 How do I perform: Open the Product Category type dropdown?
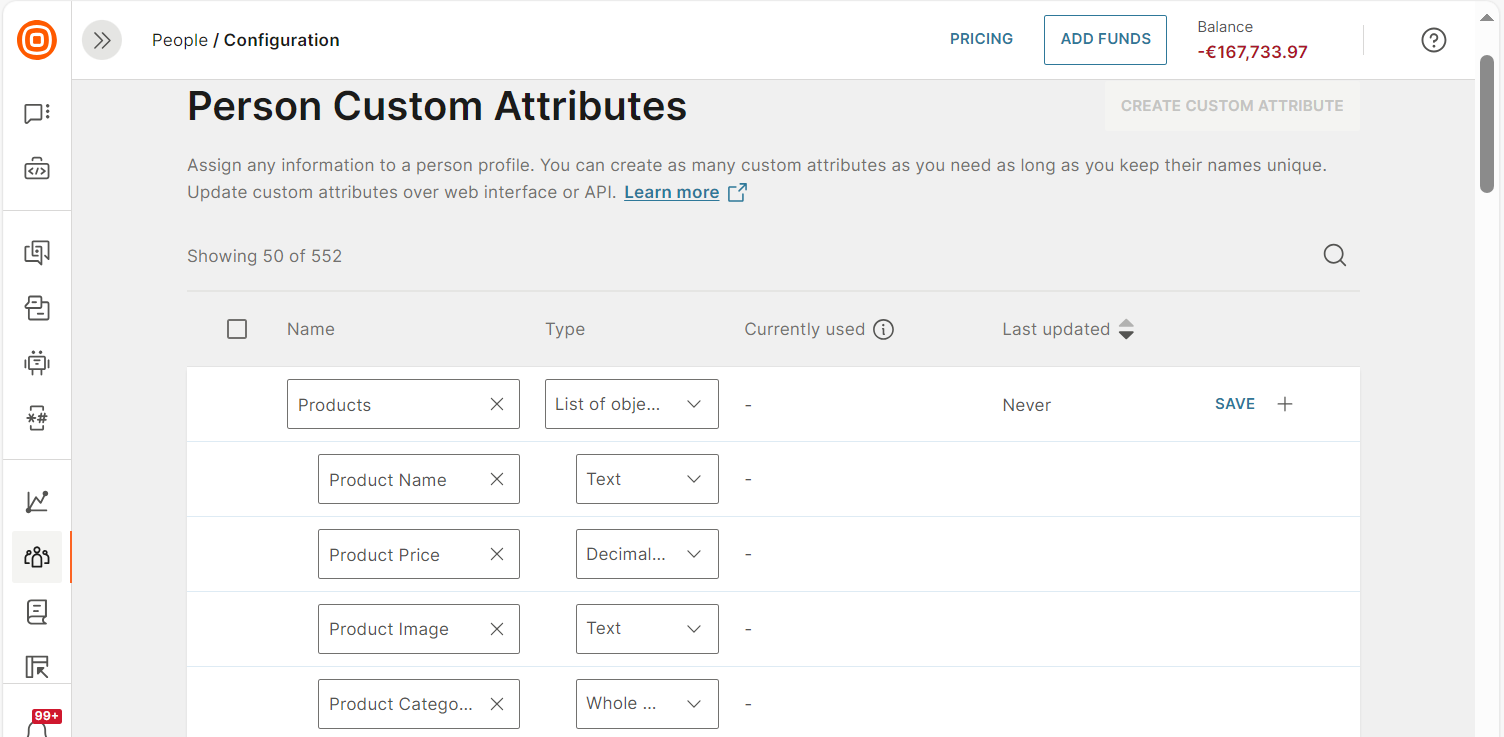[x=646, y=704]
